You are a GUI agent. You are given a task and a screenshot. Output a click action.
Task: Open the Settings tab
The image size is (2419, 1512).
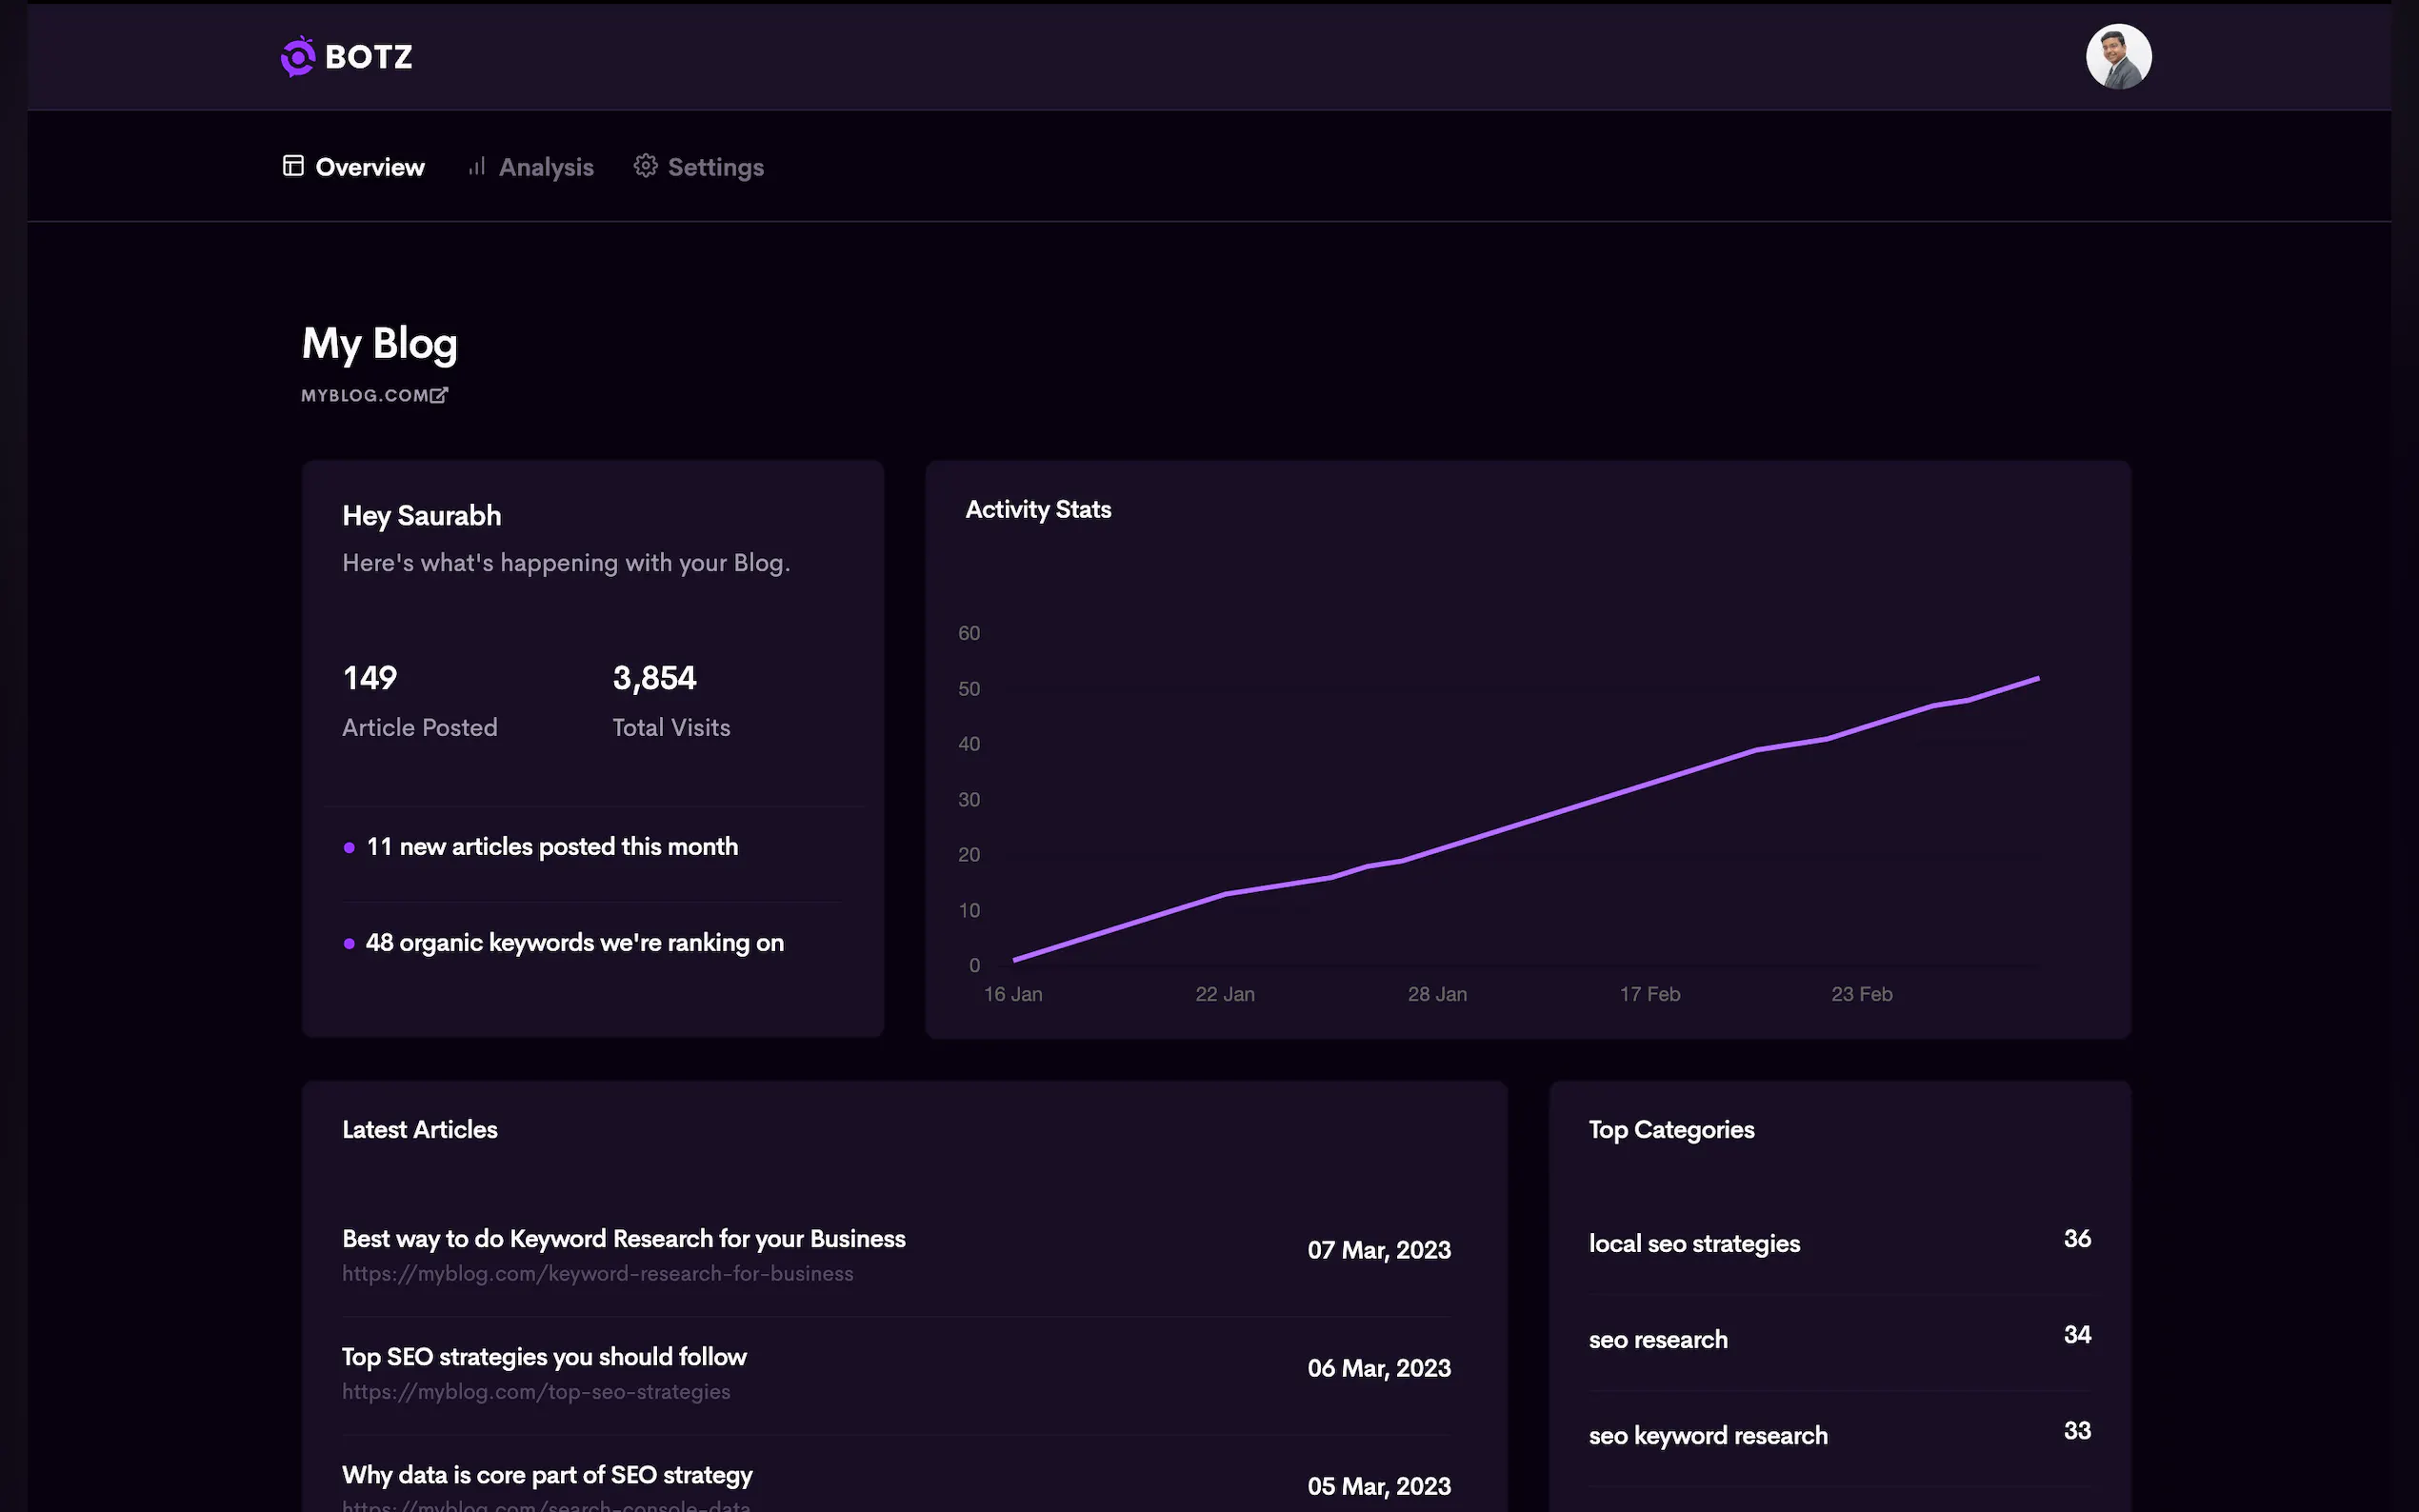point(715,167)
